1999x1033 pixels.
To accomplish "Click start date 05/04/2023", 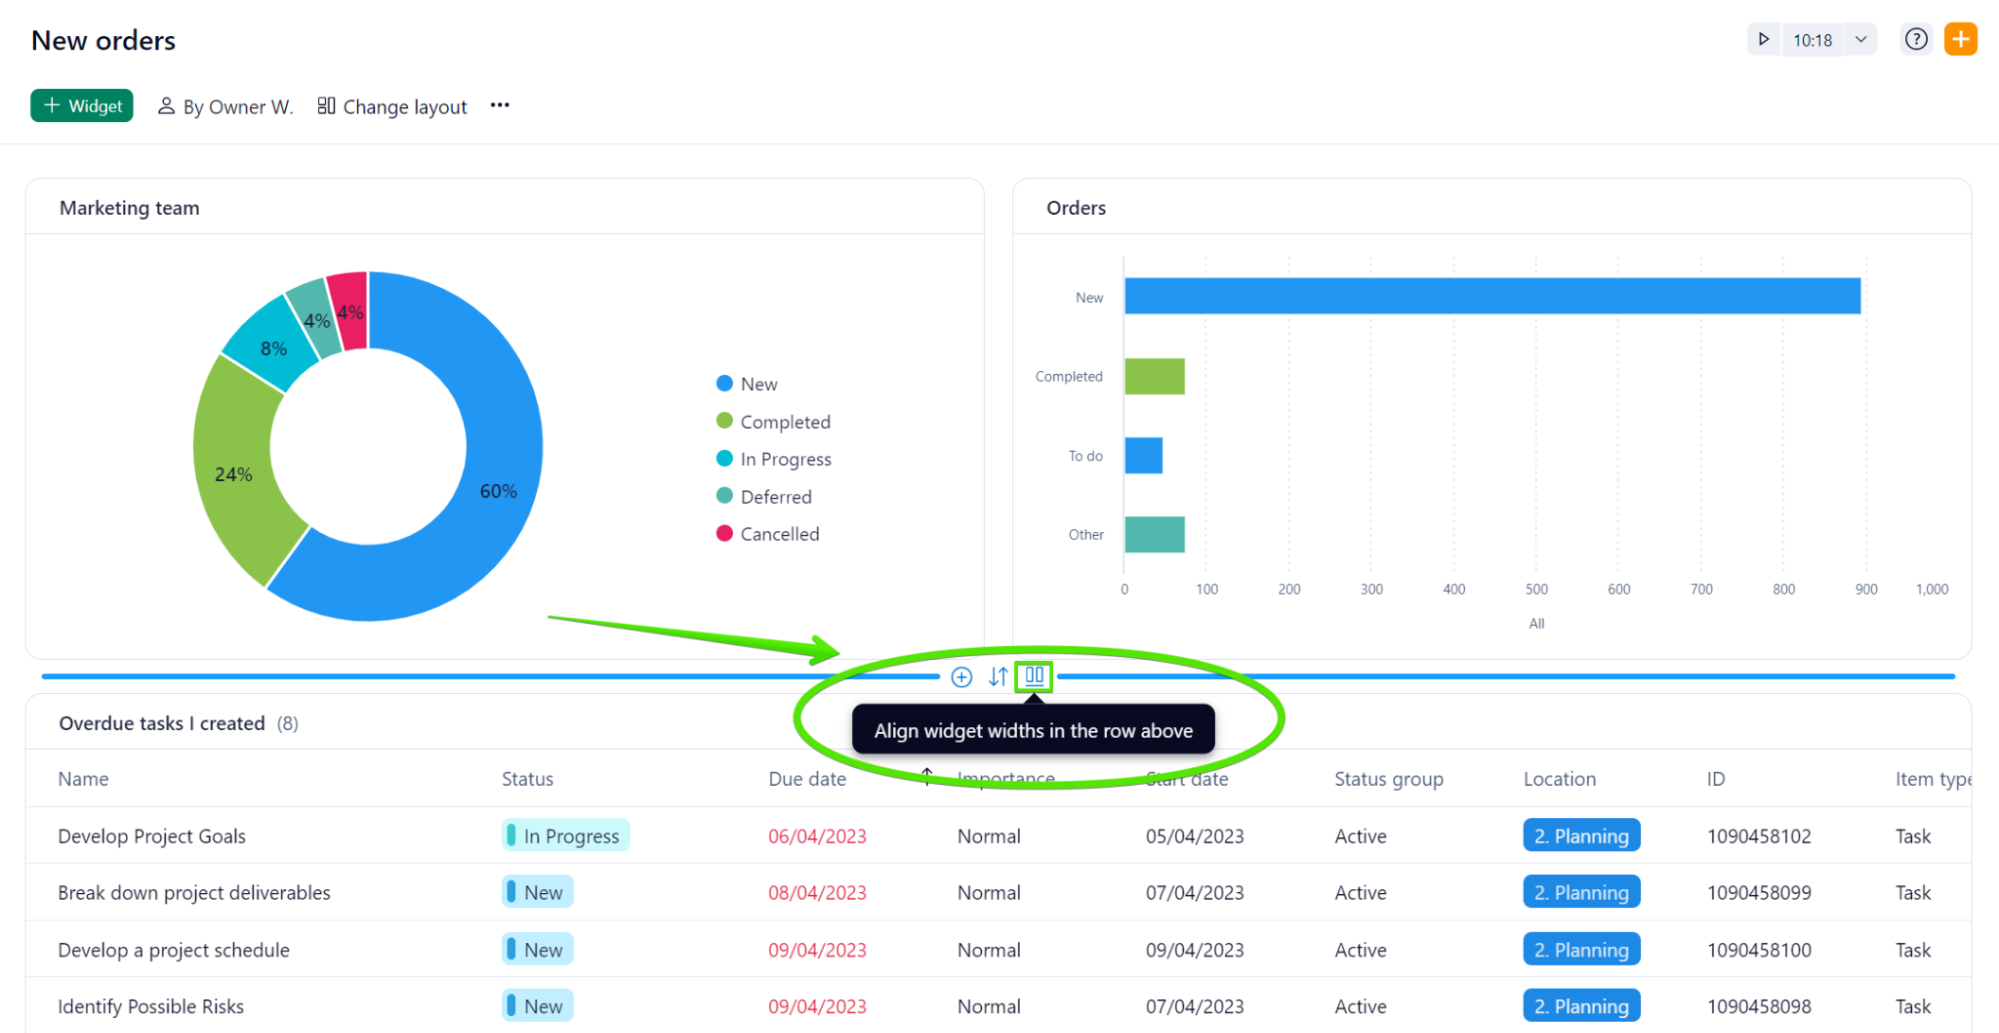I will click(1195, 836).
